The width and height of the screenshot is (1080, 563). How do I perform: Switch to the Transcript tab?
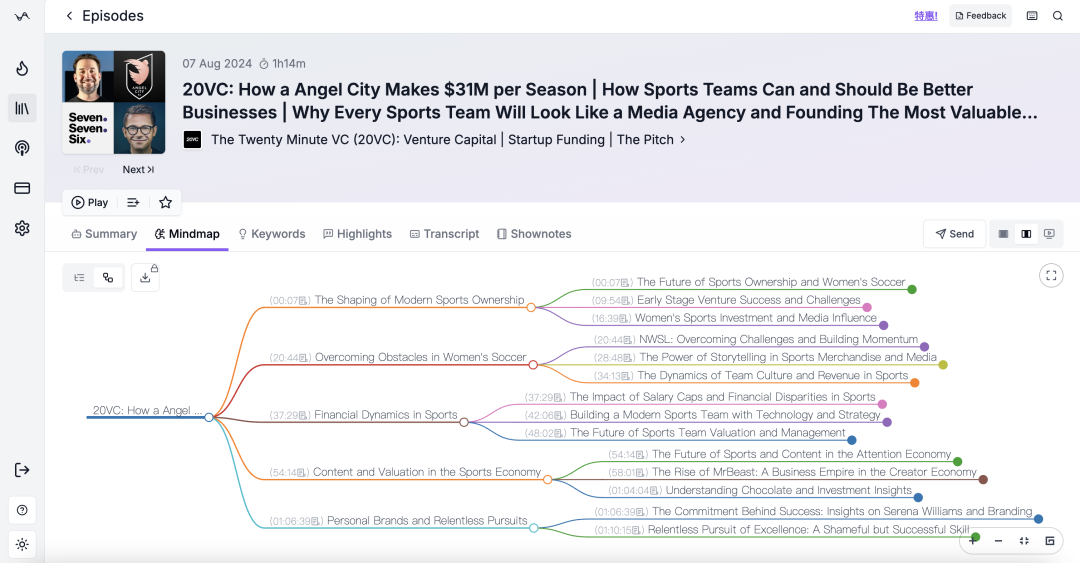(x=444, y=234)
